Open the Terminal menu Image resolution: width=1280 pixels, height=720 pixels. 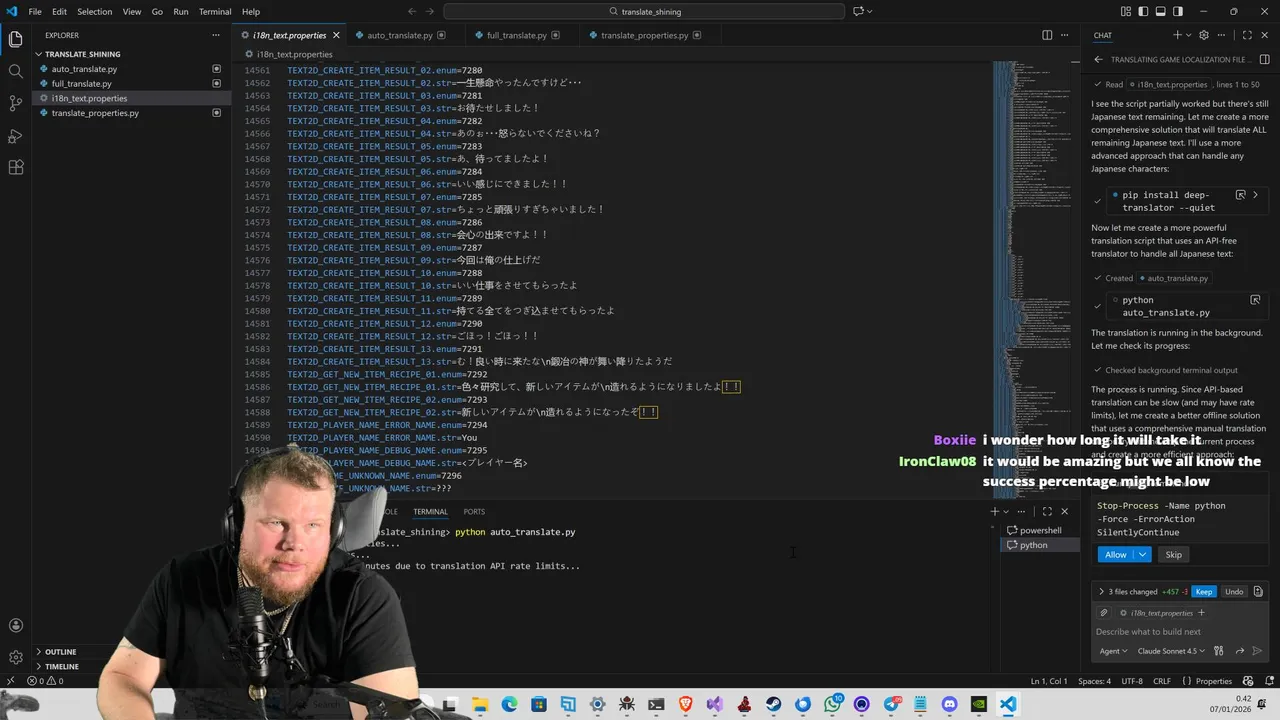pos(215,11)
